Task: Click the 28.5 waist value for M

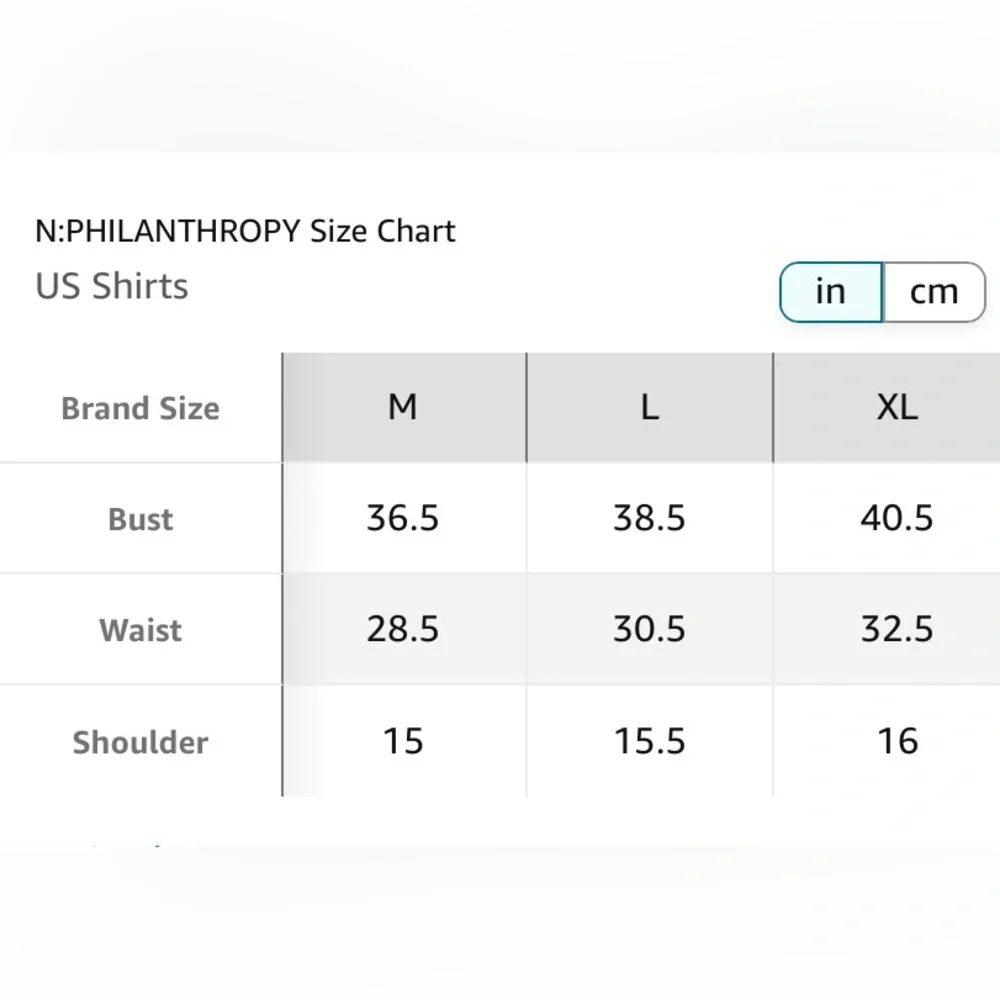Action: (x=402, y=629)
